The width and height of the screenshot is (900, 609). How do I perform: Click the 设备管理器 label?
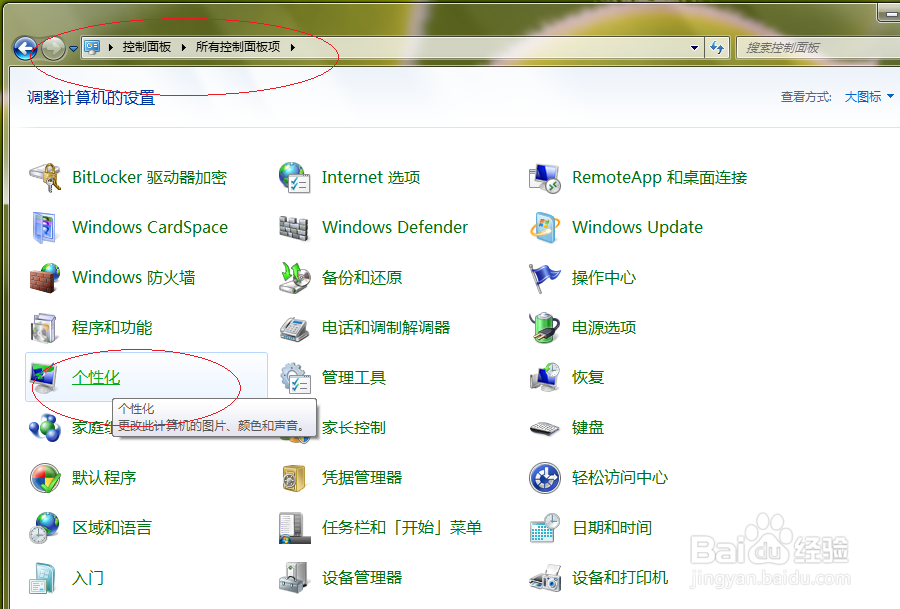pos(362,577)
